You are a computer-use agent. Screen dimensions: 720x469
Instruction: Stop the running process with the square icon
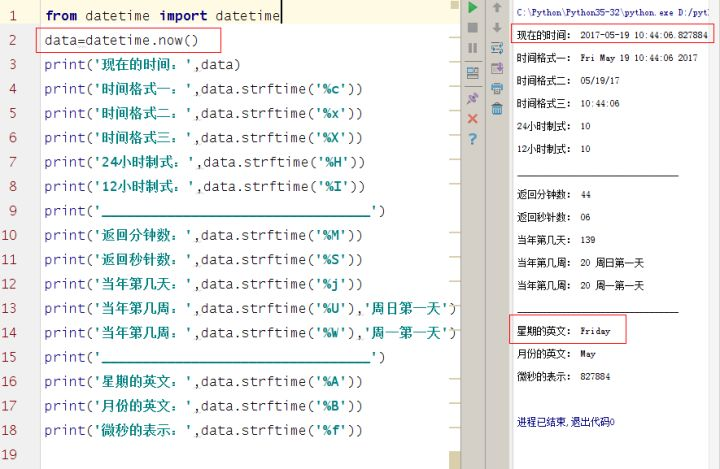tap(472, 28)
